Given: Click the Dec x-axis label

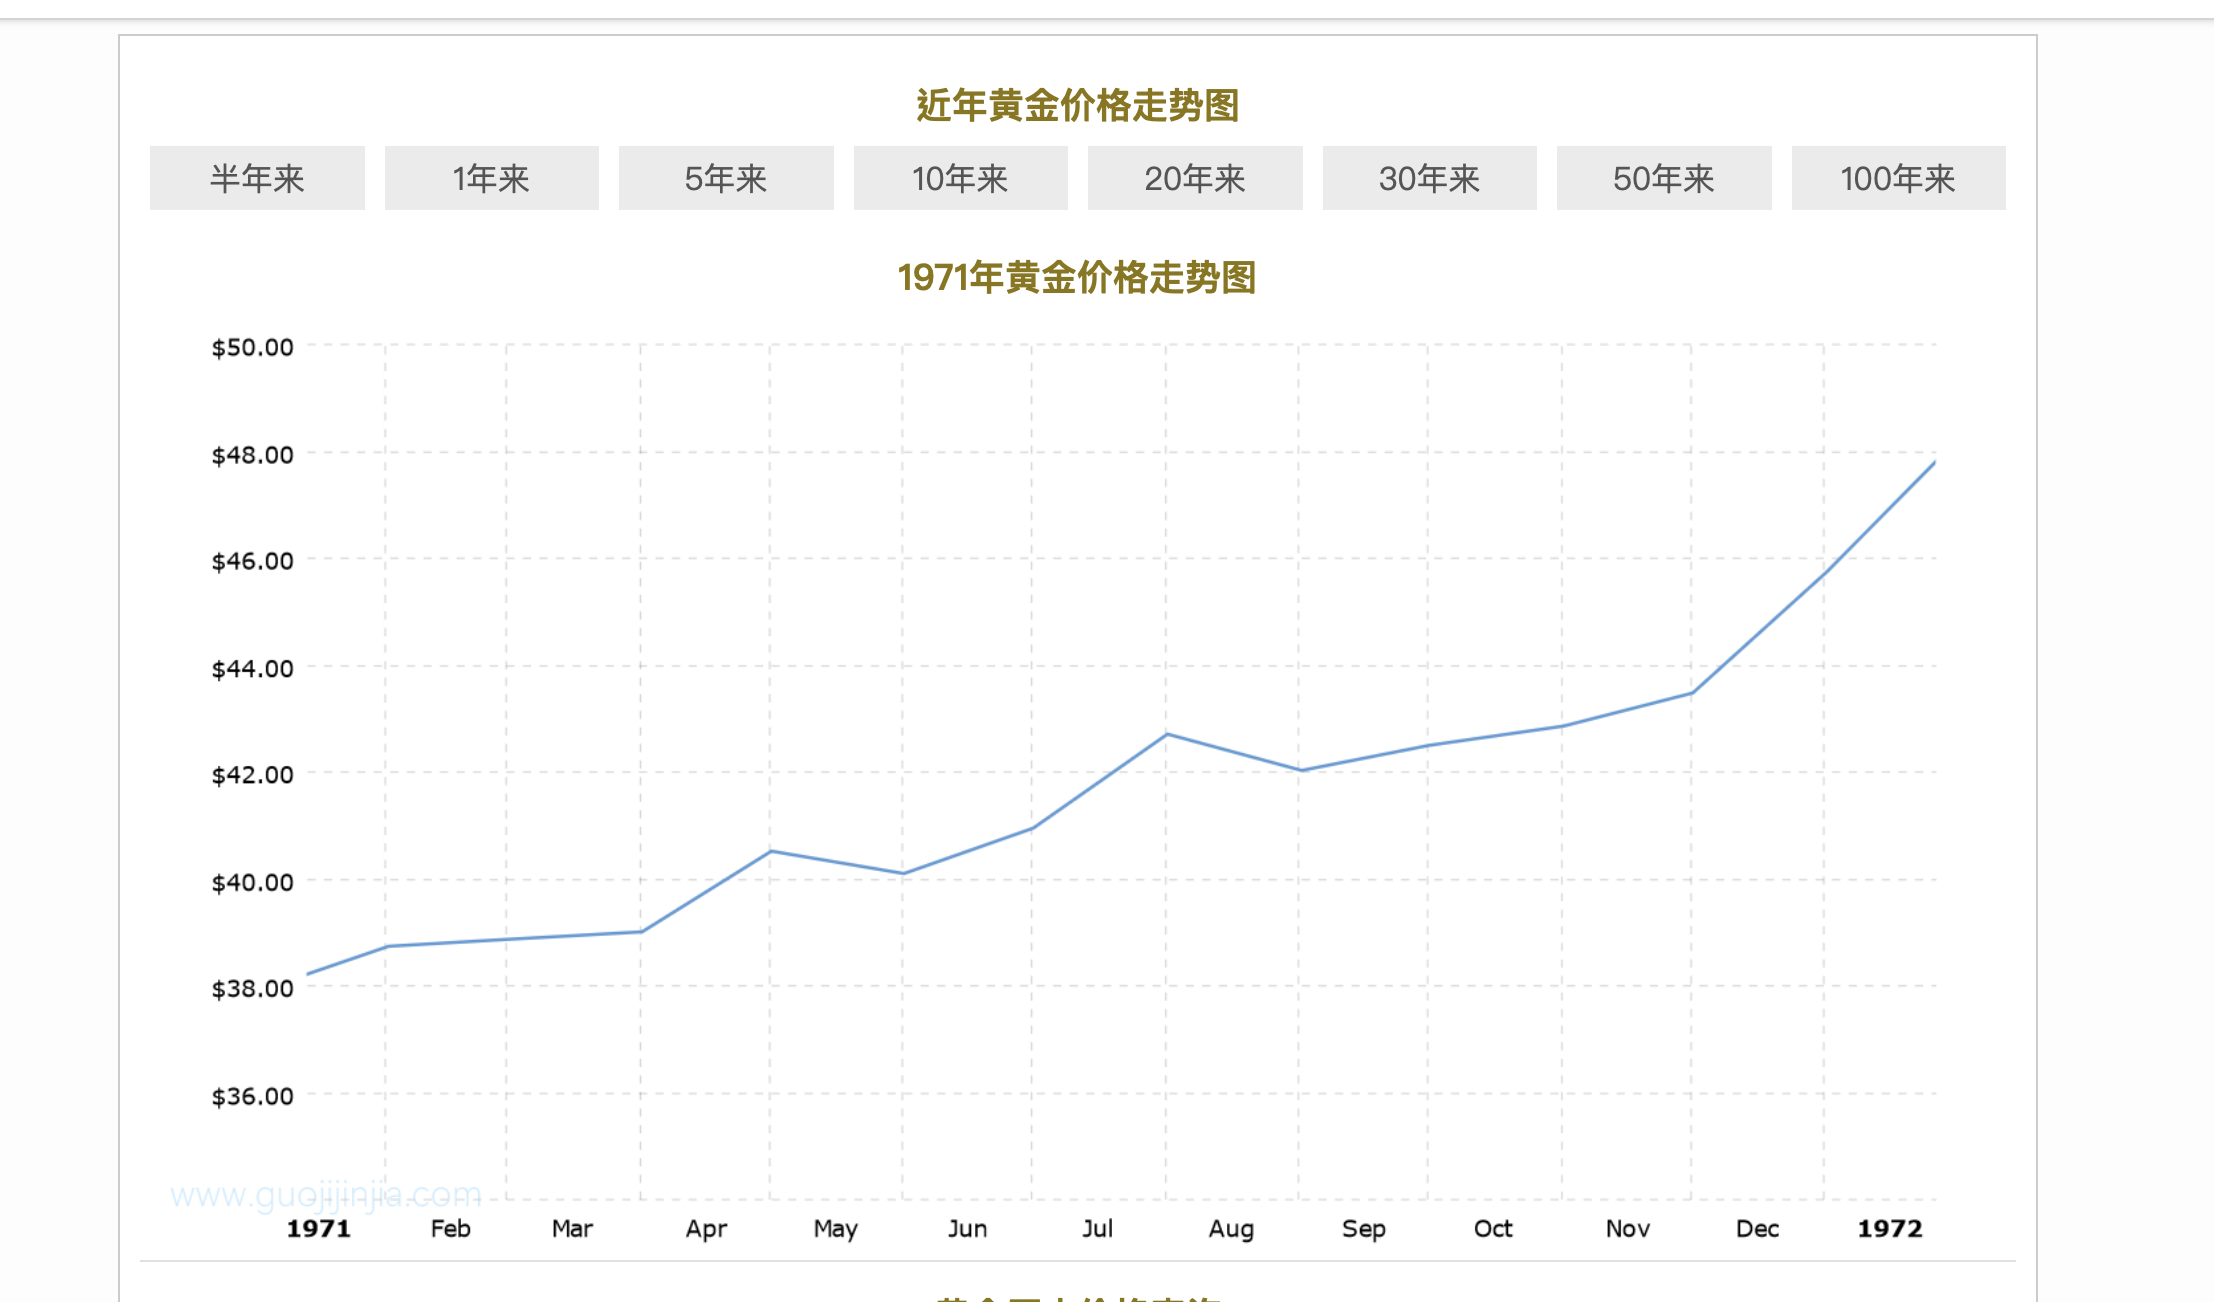Looking at the screenshot, I should [1757, 1228].
